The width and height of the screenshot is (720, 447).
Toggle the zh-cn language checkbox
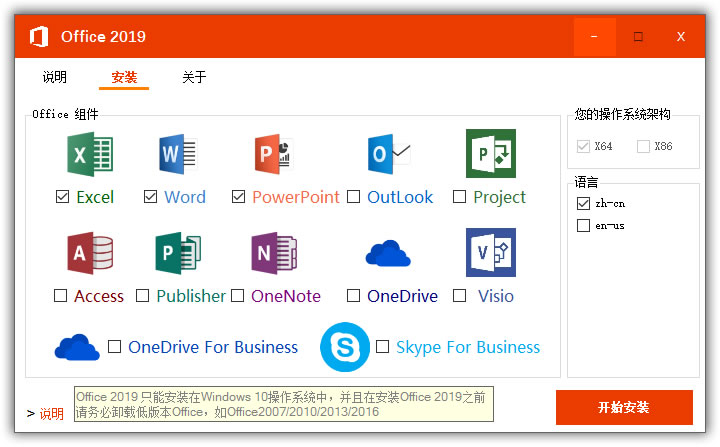click(x=583, y=203)
